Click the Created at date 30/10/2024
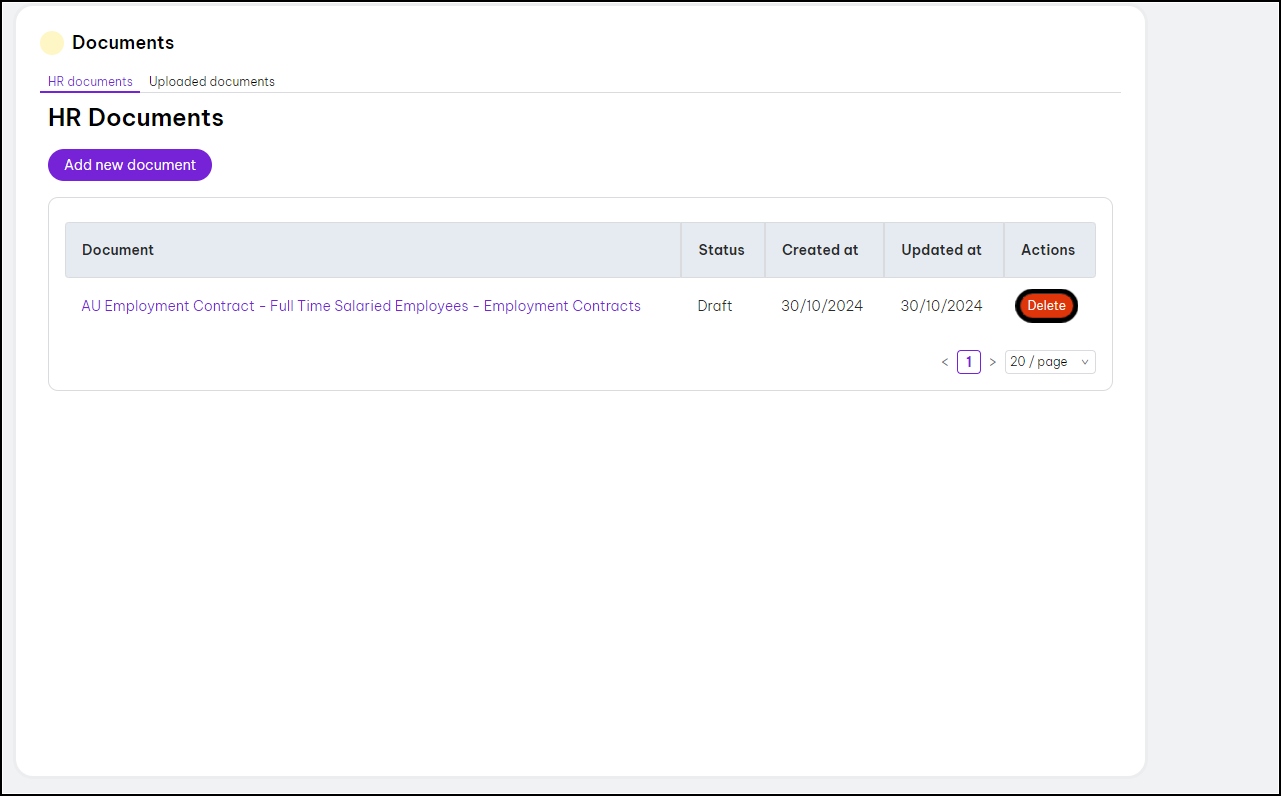Image resolution: width=1281 pixels, height=796 pixels. [822, 306]
